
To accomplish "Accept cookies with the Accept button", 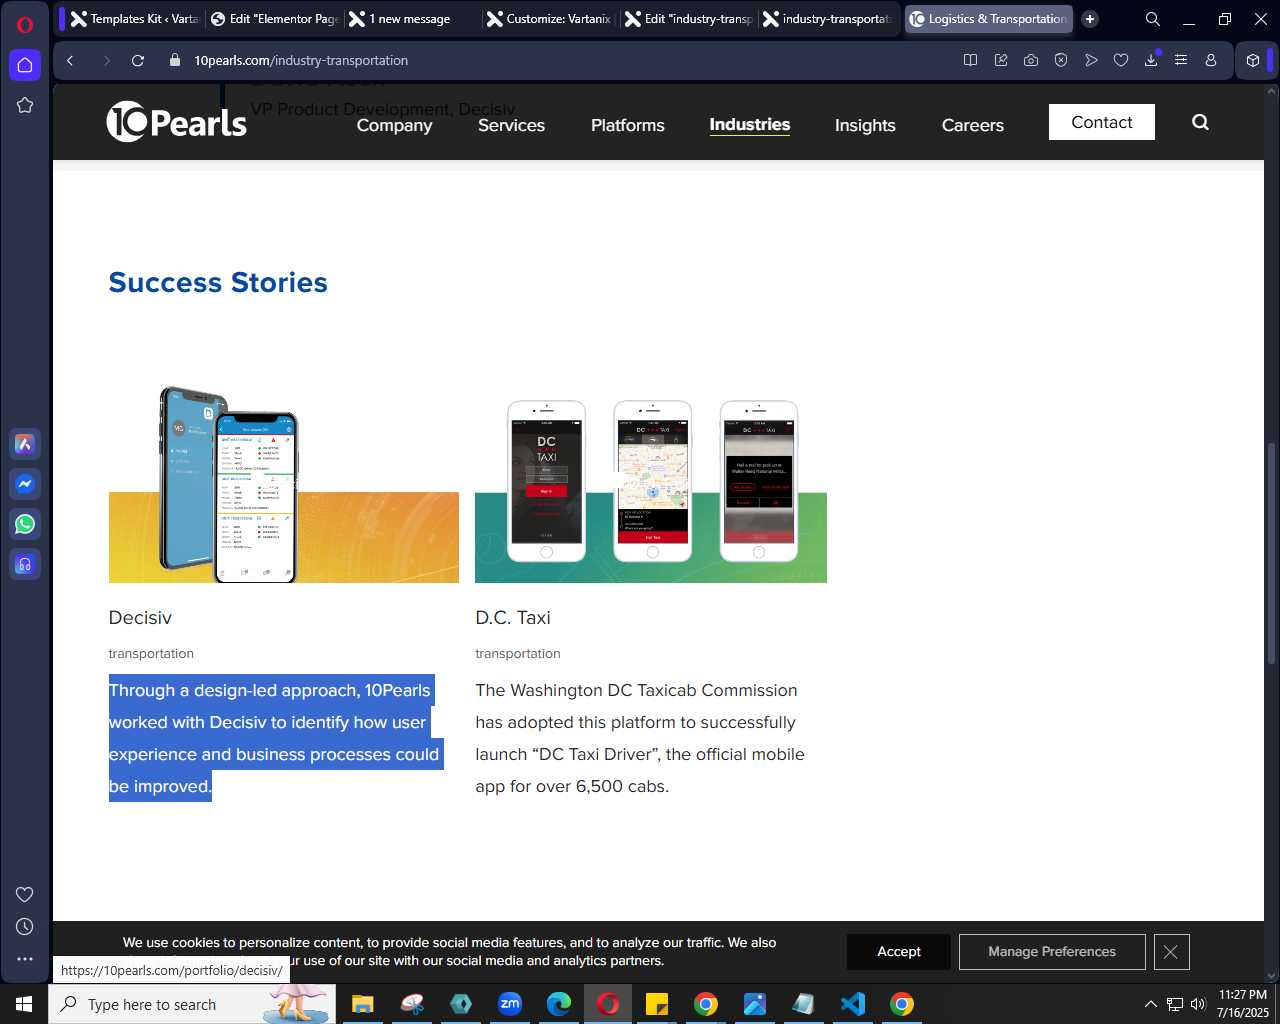I will [899, 952].
